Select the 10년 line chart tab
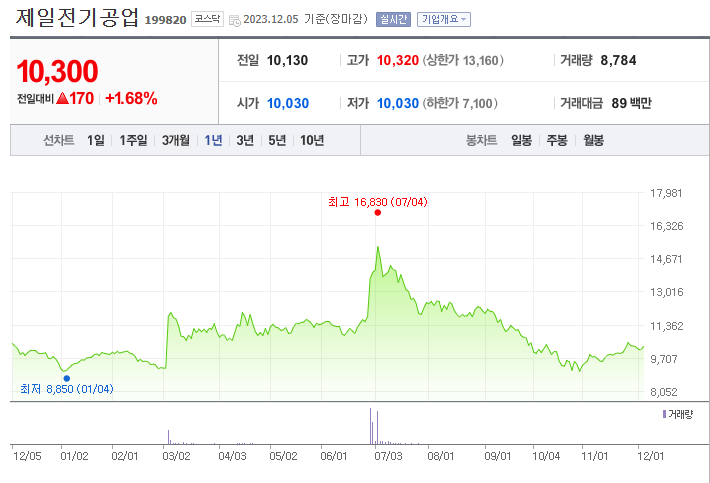 (x=312, y=140)
